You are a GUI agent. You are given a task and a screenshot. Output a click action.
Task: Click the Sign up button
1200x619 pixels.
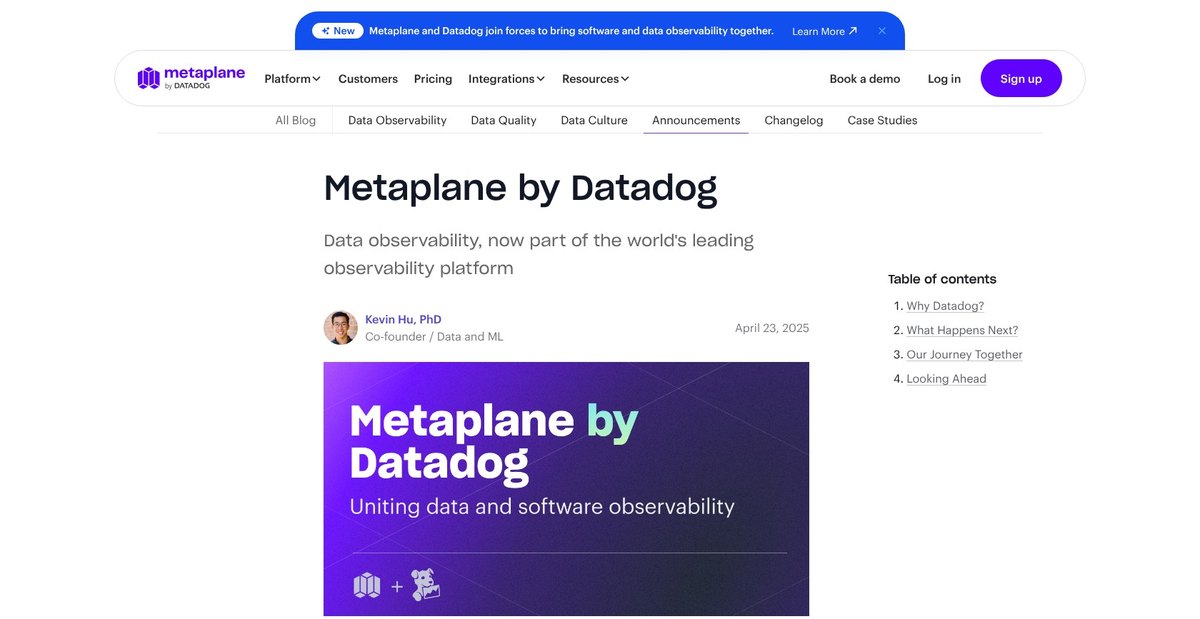1021,78
